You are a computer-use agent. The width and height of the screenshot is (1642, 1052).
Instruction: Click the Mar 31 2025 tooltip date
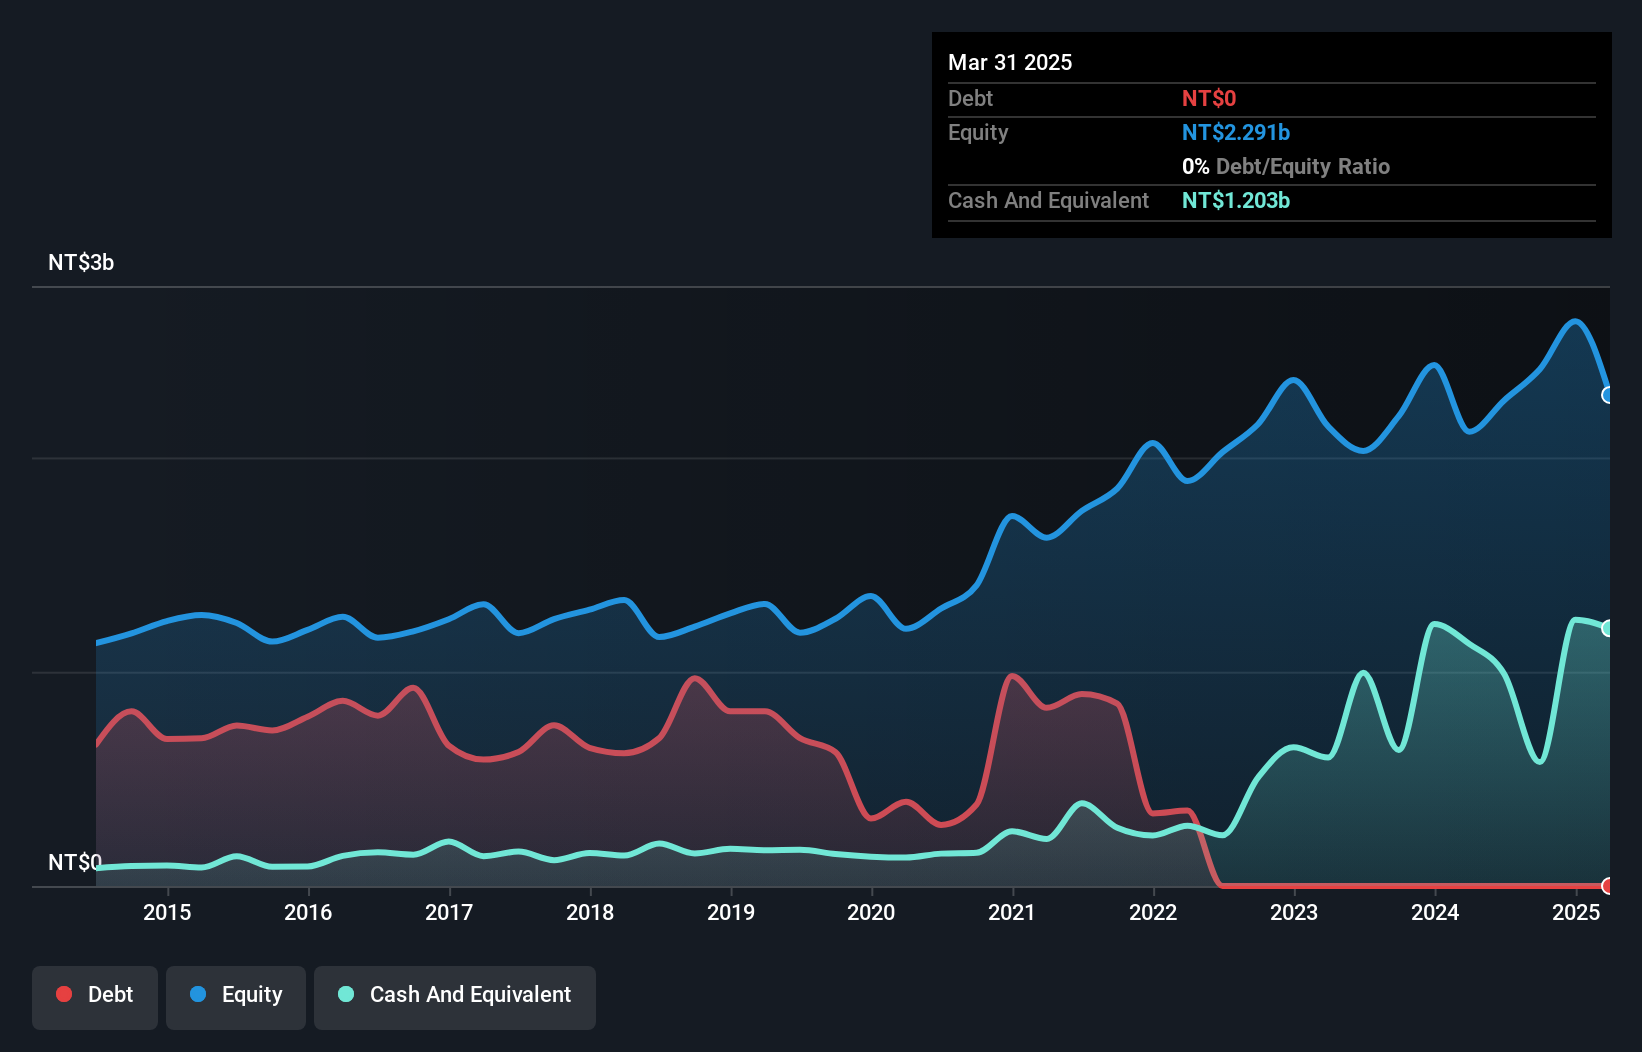tap(1010, 63)
